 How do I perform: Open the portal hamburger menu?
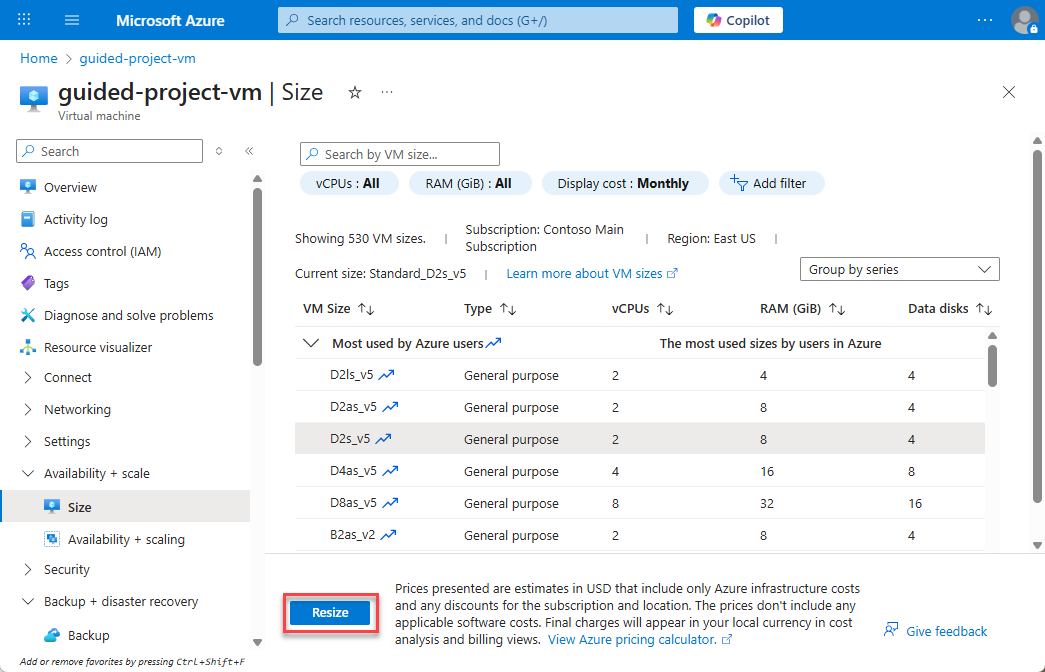tap(72, 20)
